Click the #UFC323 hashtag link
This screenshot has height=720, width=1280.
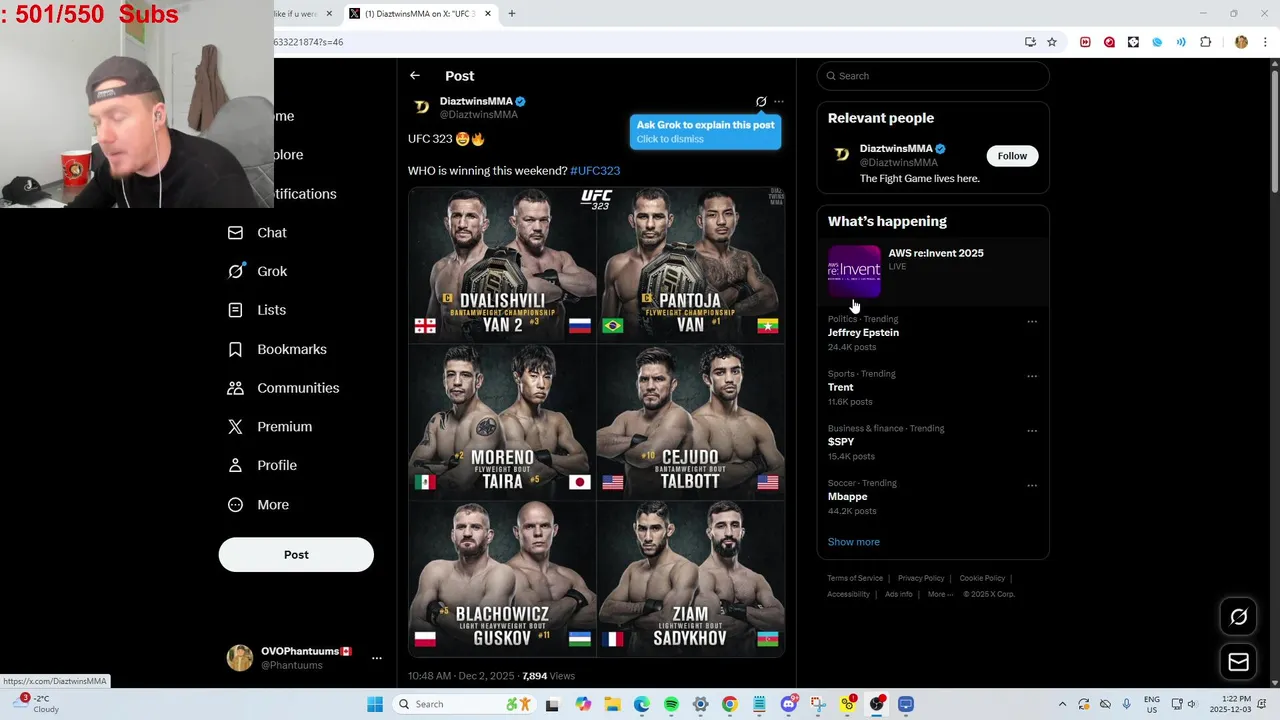point(595,171)
